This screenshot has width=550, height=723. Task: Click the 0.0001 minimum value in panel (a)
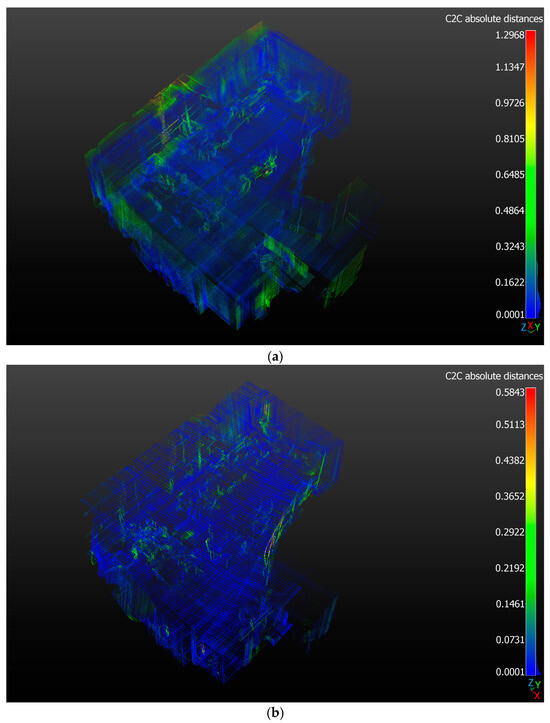click(x=510, y=314)
